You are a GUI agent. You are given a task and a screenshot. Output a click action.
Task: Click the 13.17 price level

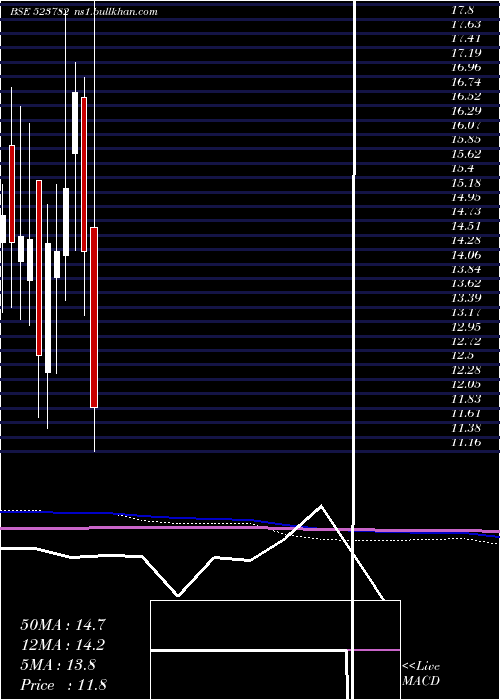[x=466, y=312]
